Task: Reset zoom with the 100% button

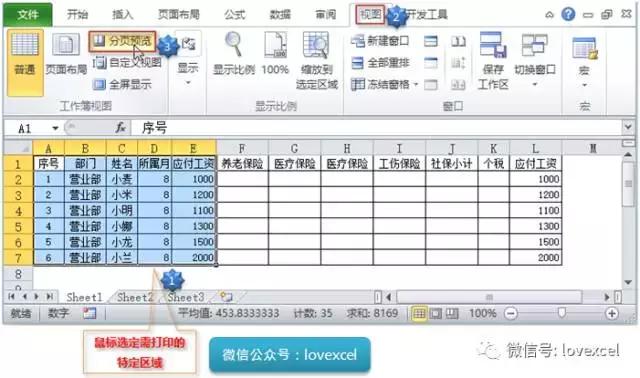Action: (275, 54)
